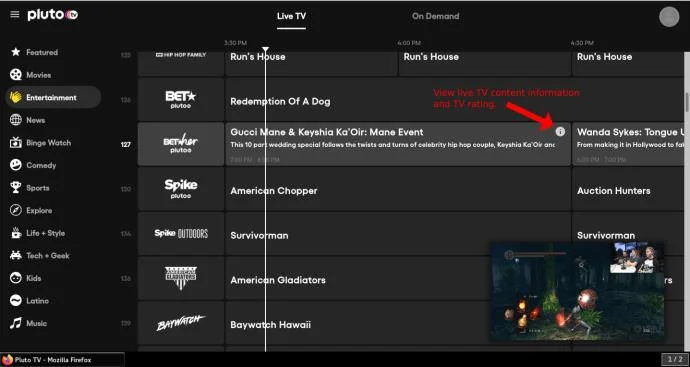Click channel number 127
Image resolution: width=690 pixels, height=367 pixels.
tap(126, 144)
